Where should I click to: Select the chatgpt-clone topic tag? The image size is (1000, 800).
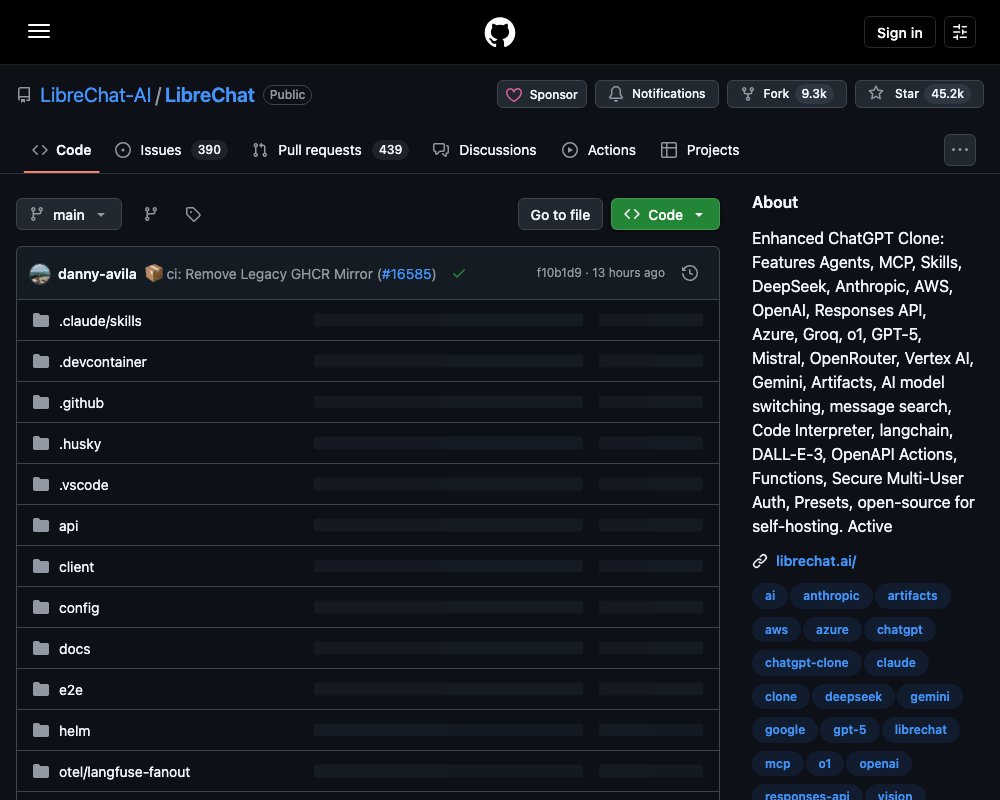[806, 663]
